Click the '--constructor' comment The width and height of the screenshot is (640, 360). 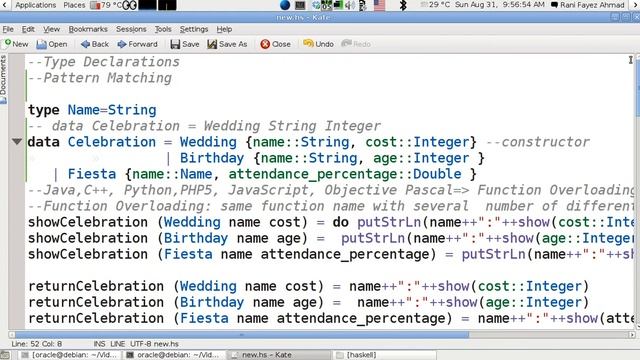click(x=538, y=142)
